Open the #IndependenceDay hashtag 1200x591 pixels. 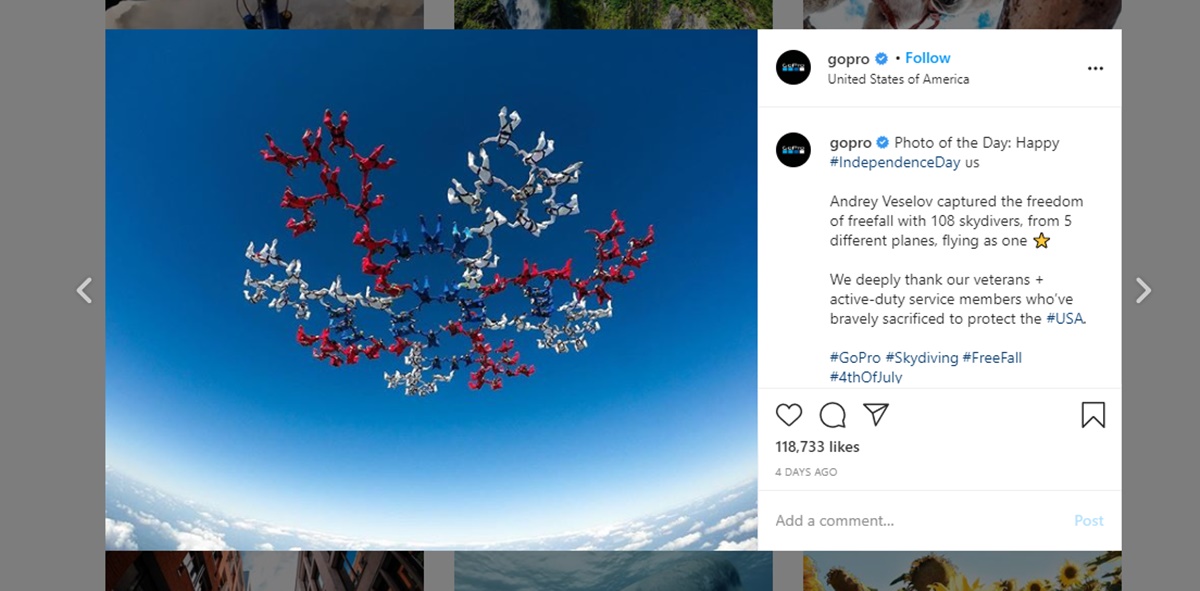tap(895, 162)
